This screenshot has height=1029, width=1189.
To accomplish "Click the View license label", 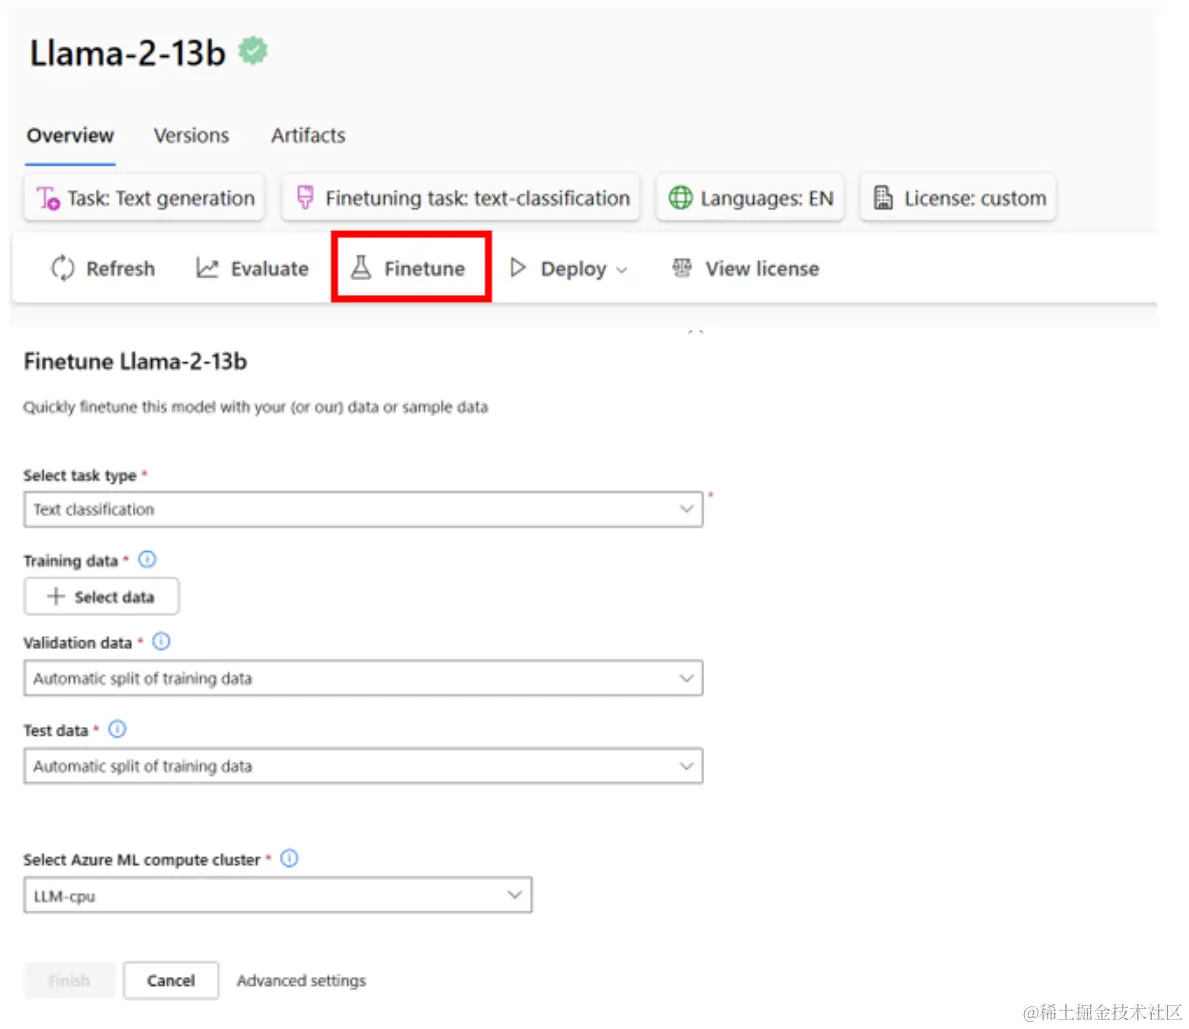I will point(762,268).
